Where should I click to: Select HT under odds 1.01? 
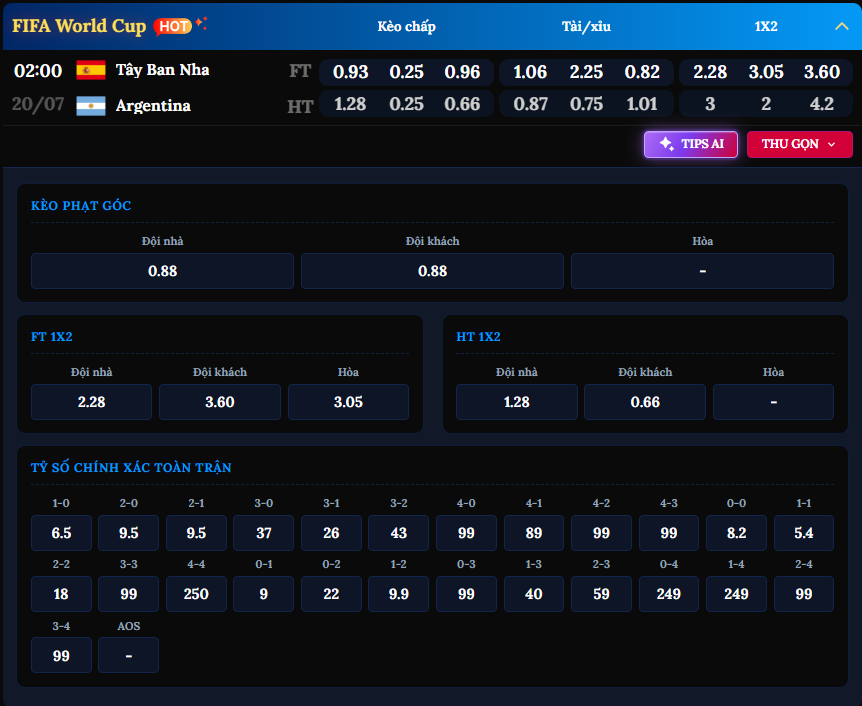642,104
